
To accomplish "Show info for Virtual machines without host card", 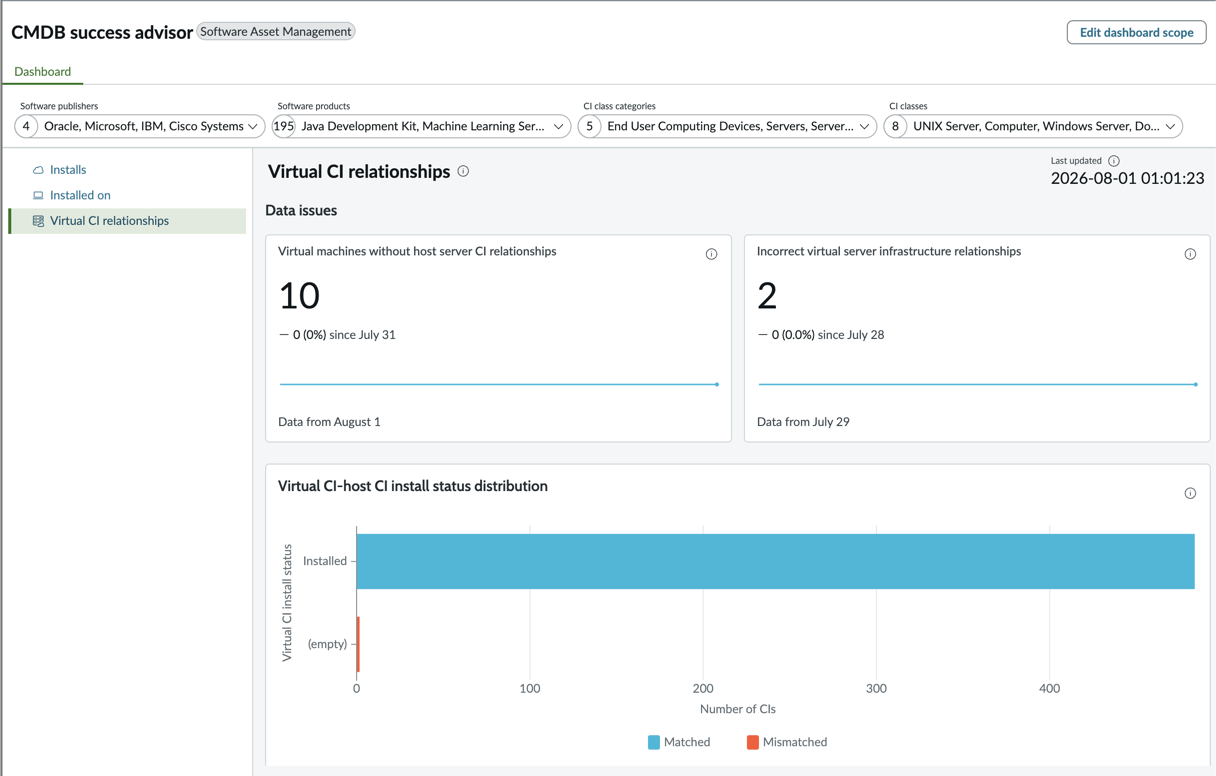I will [711, 254].
